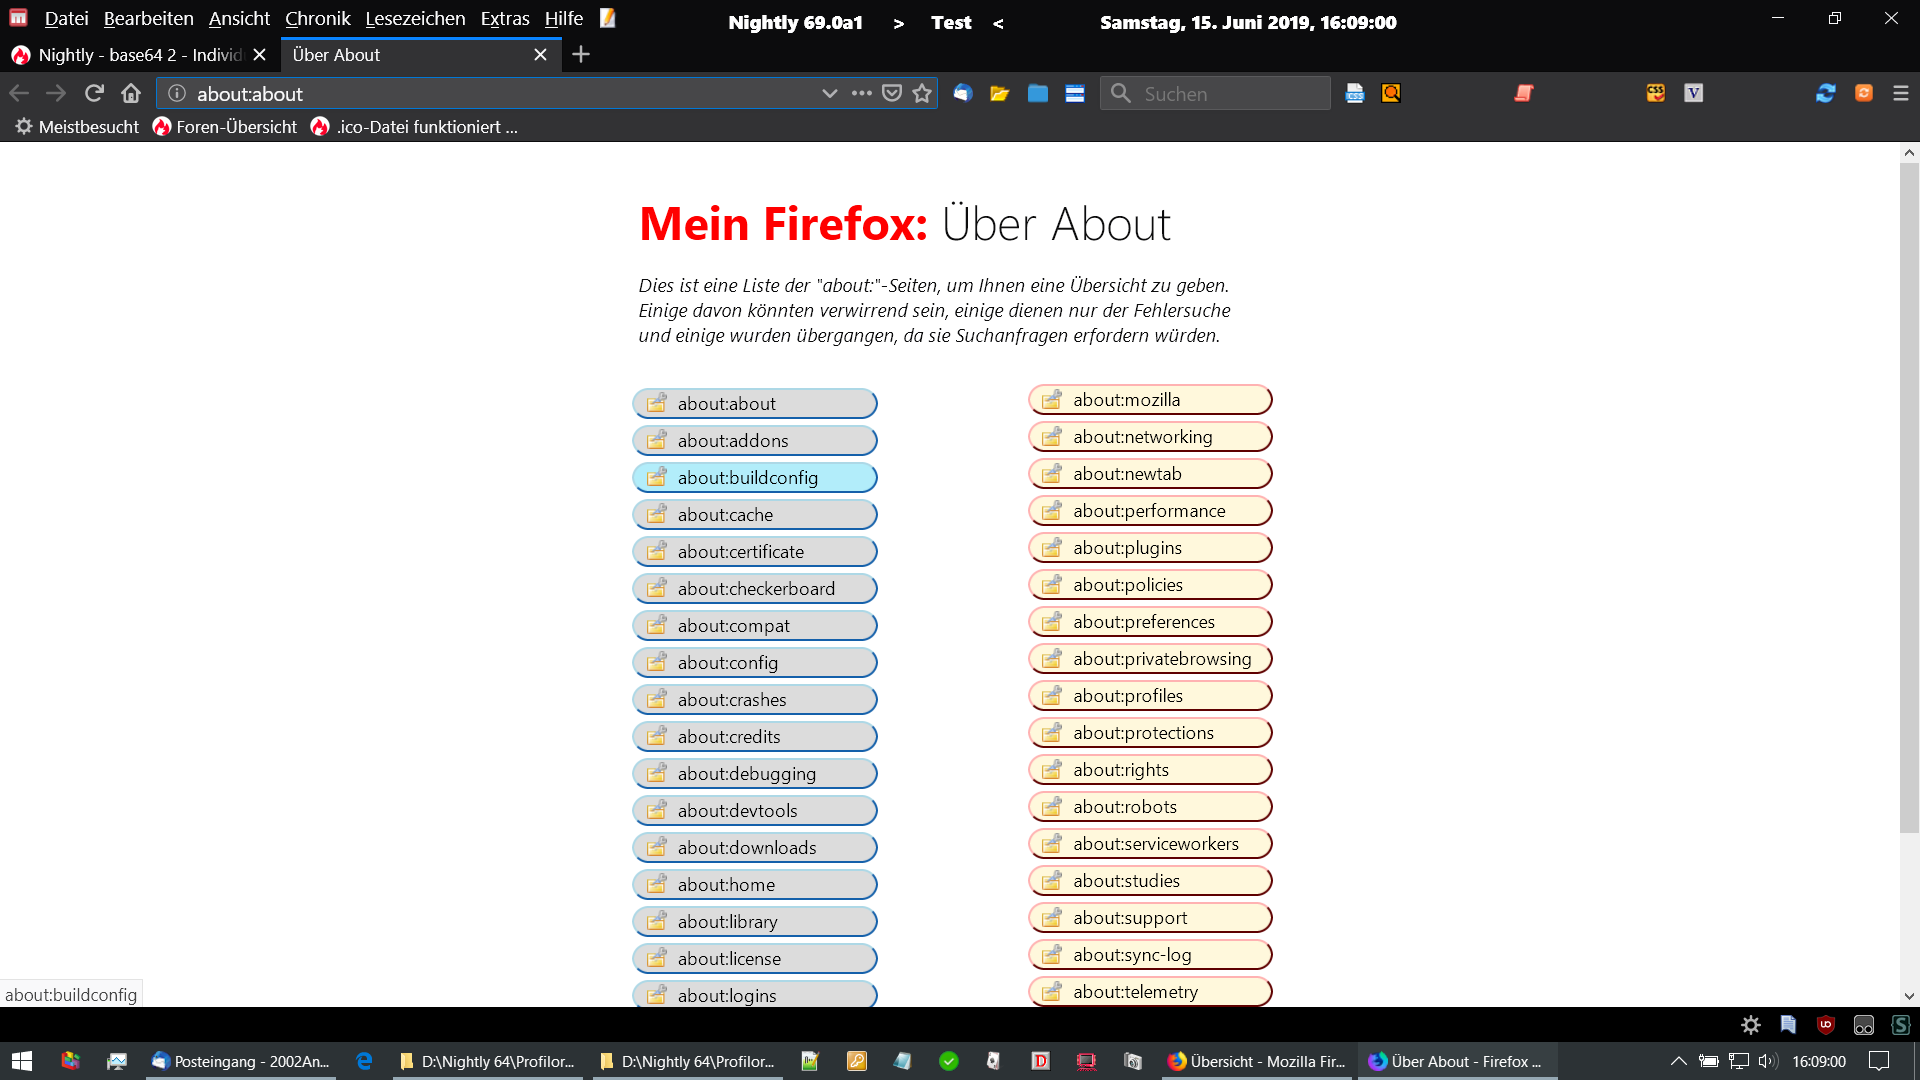Open the Thunderbird mail toolbar icon
The image size is (1920, 1080).
(x=962, y=93)
